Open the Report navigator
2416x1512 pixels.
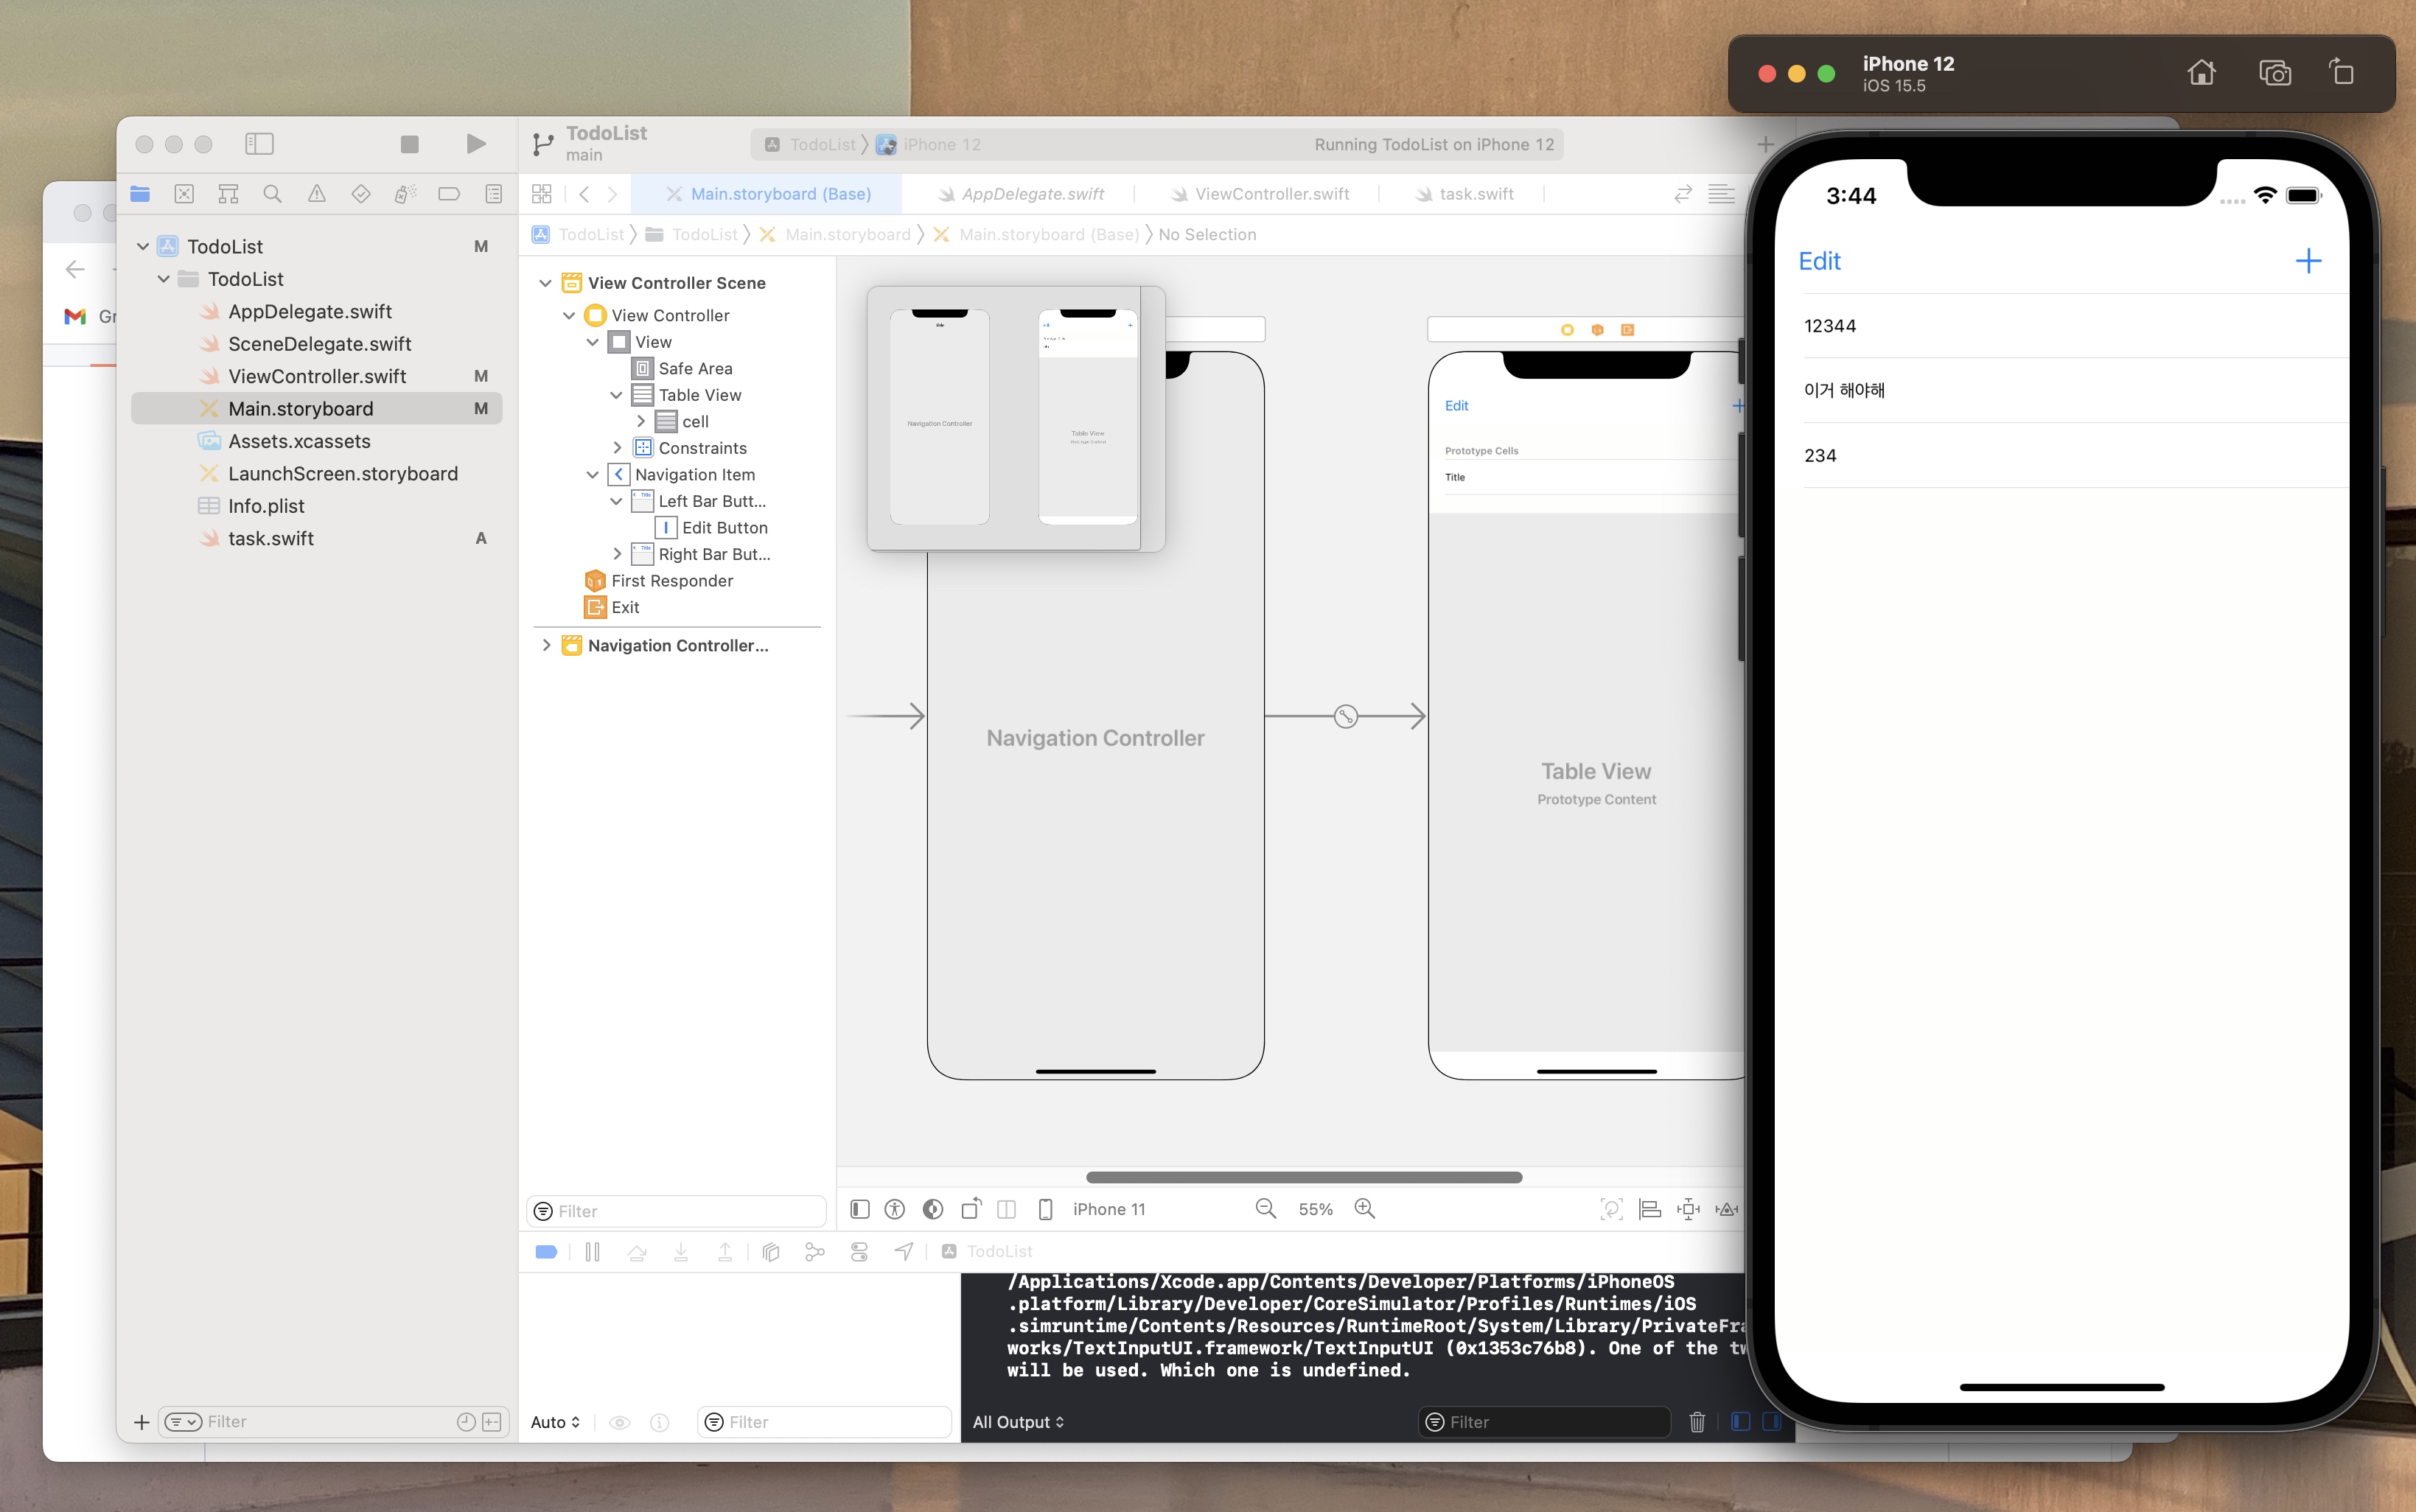(493, 193)
